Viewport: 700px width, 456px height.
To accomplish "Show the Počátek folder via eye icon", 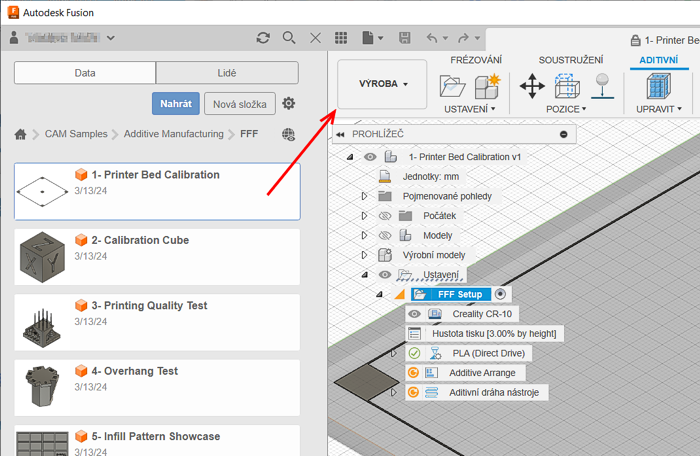I will [385, 215].
